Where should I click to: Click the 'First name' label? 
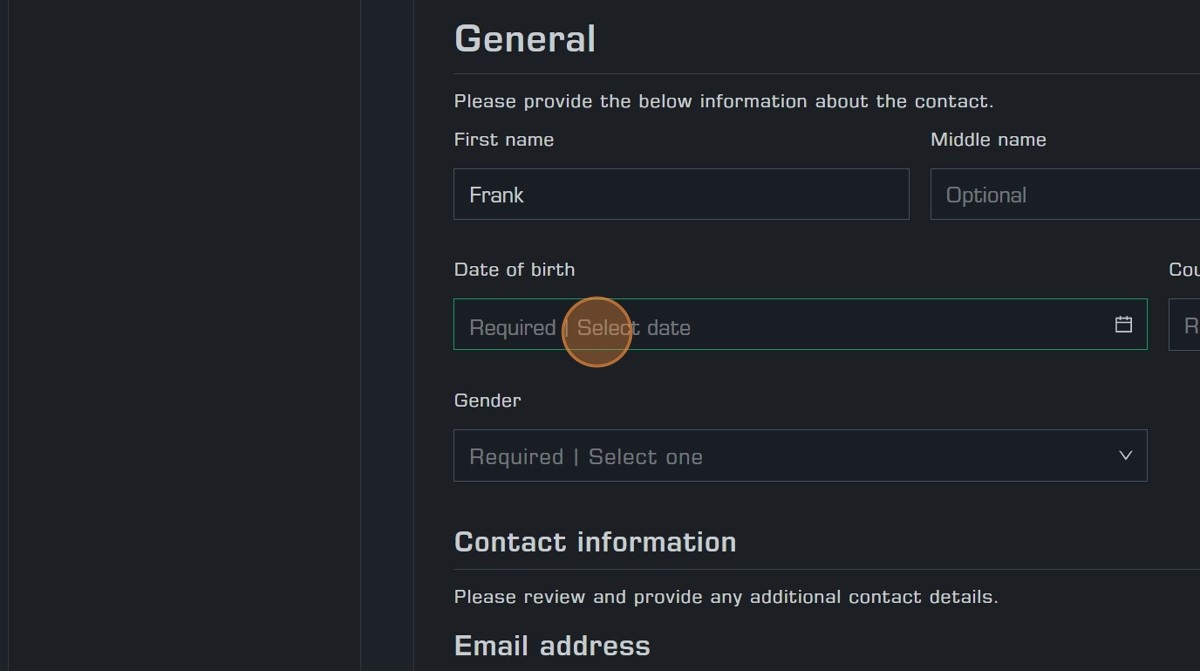(x=504, y=140)
